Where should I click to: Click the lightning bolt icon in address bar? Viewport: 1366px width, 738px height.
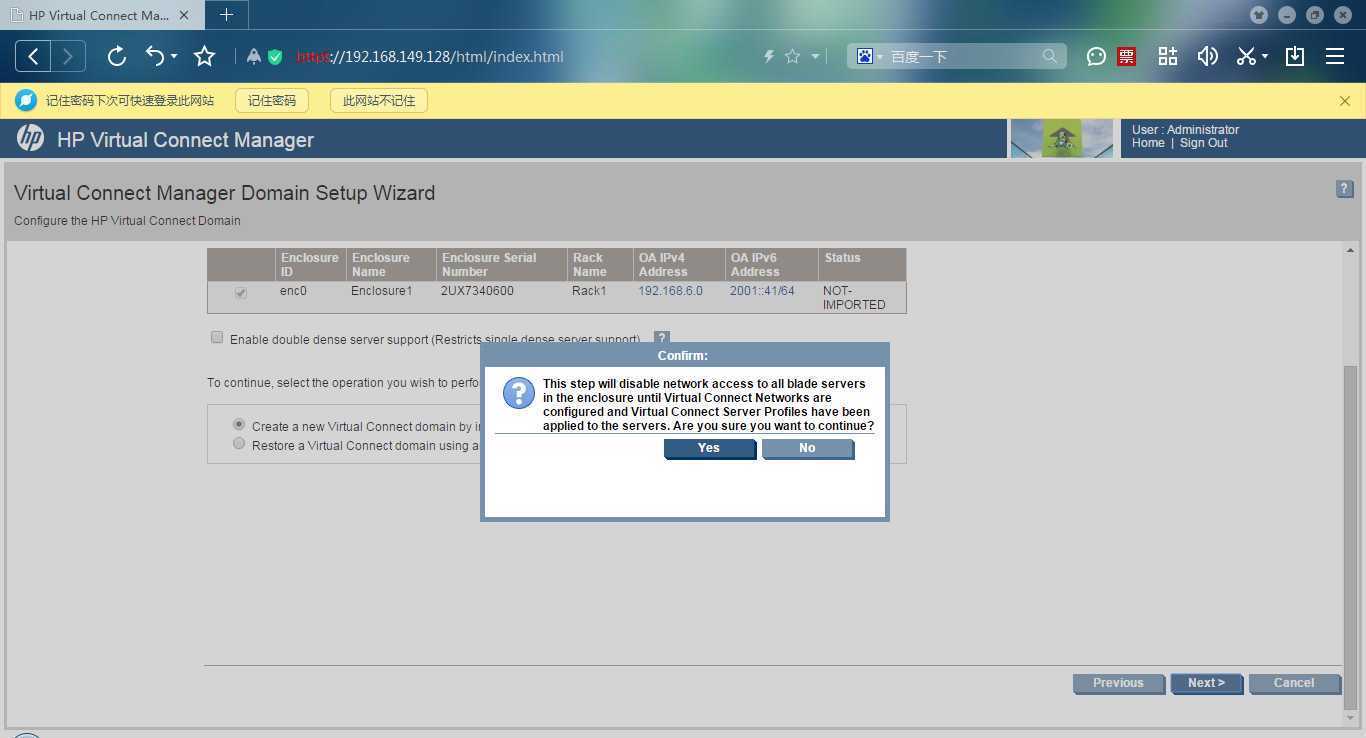pos(769,57)
